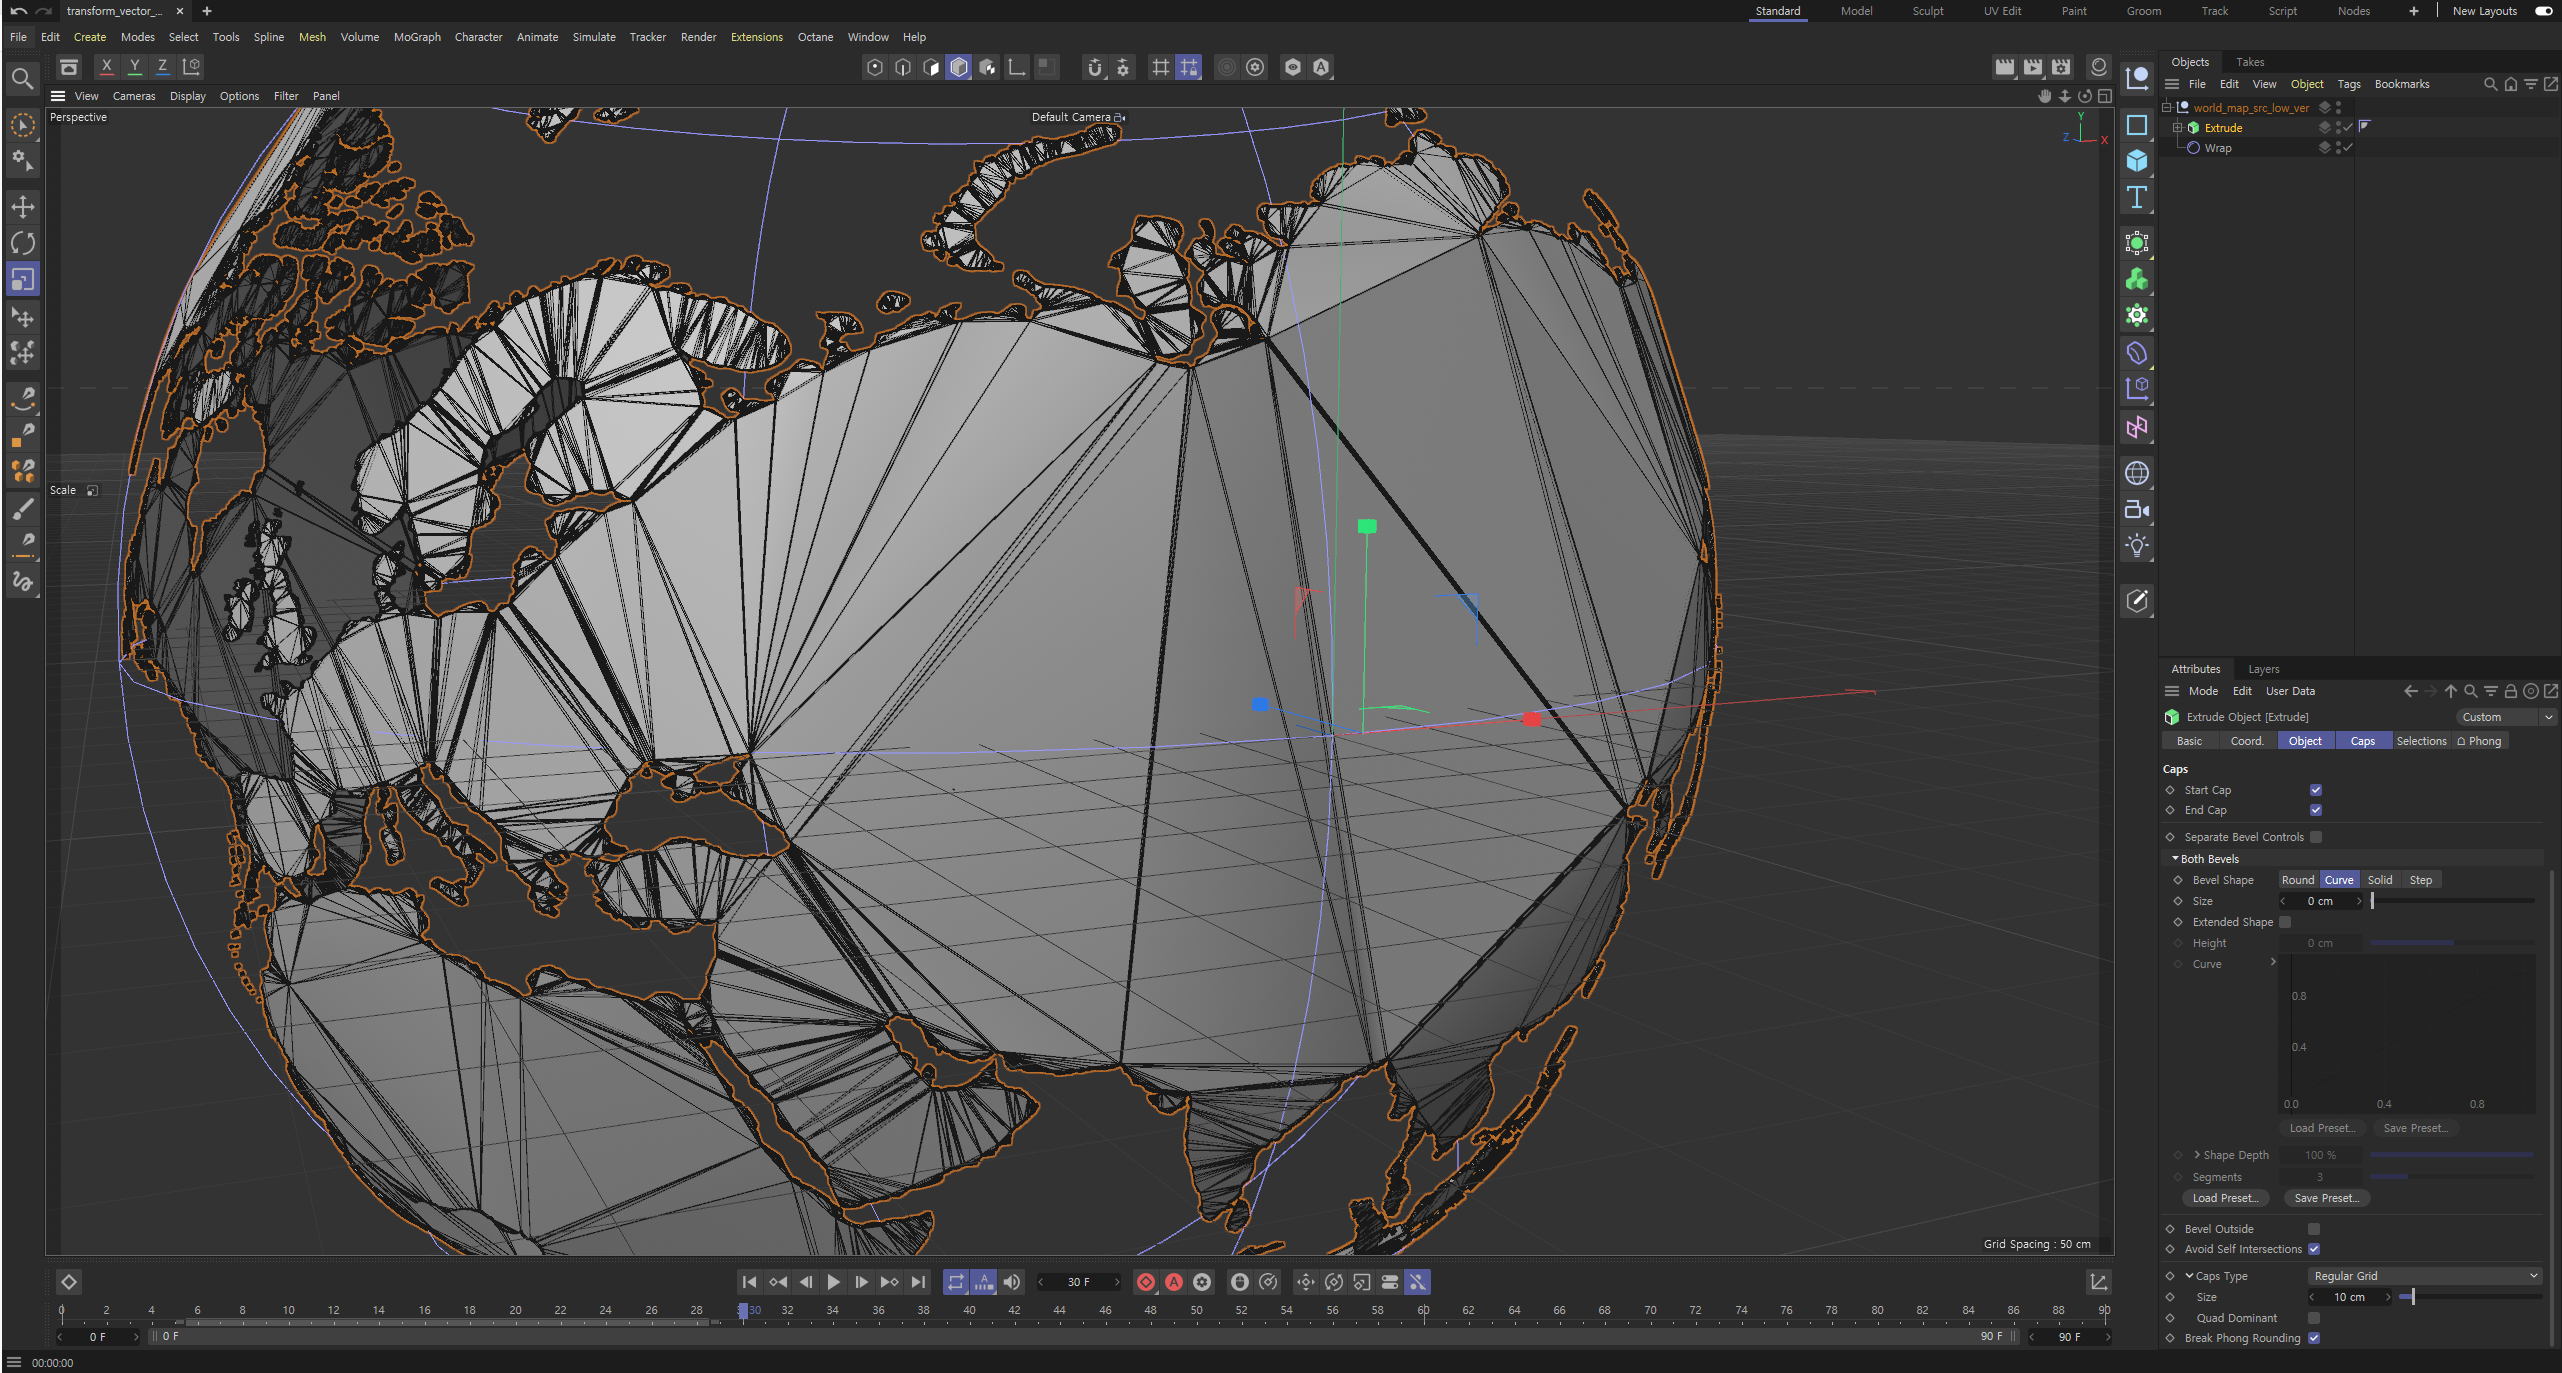Image resolution: width=2562 pixels, height=1373 pixels.
Task: Add a Text spline object
Action: click(x=2137, y=197)
